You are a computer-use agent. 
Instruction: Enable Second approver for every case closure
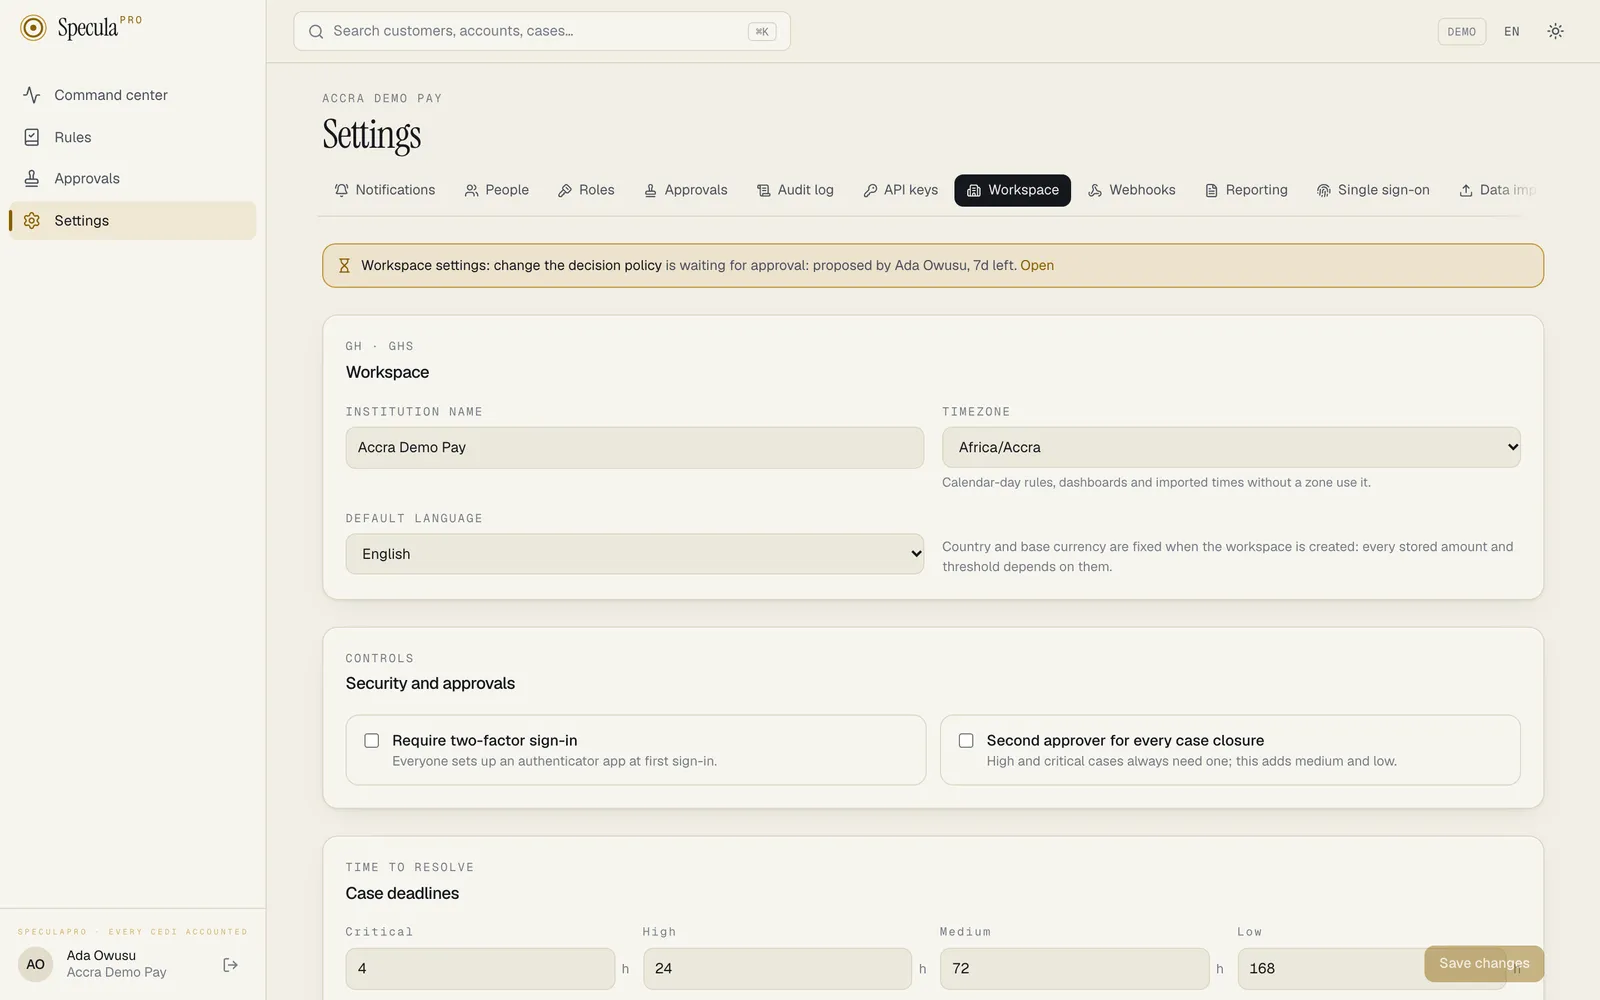coord(966,741)
